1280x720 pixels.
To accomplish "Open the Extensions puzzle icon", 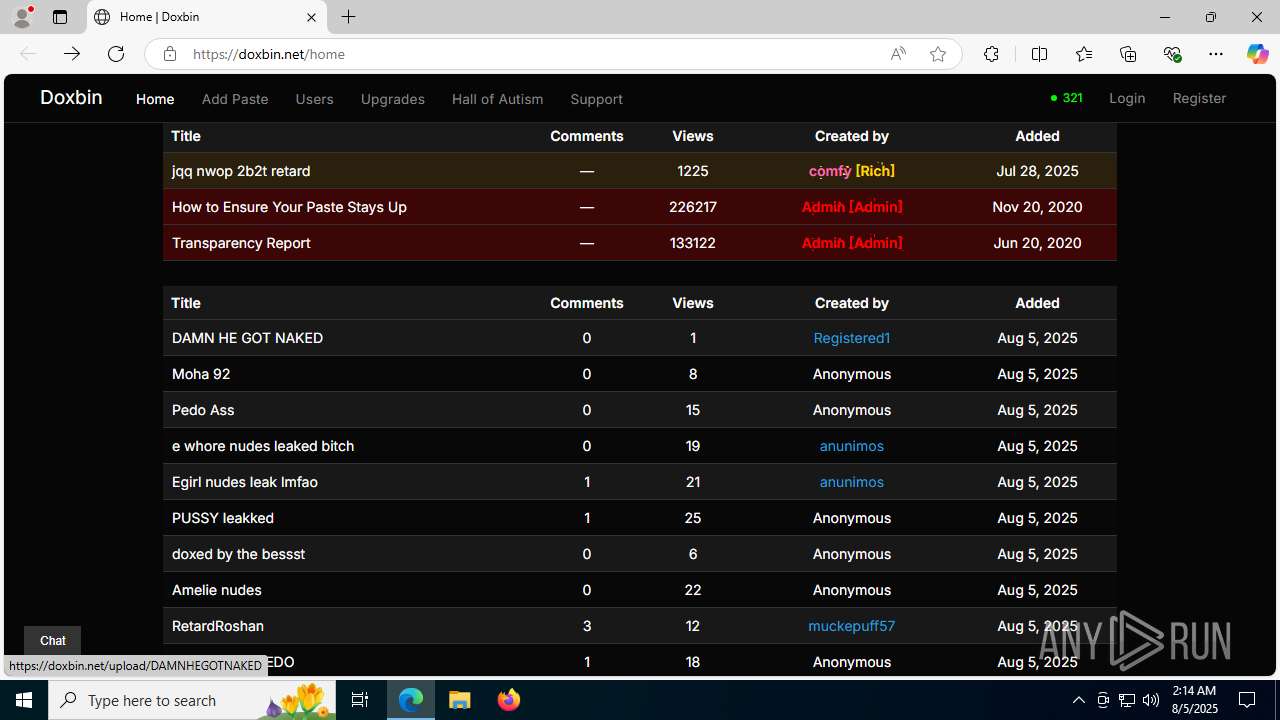I will point(991,54).
